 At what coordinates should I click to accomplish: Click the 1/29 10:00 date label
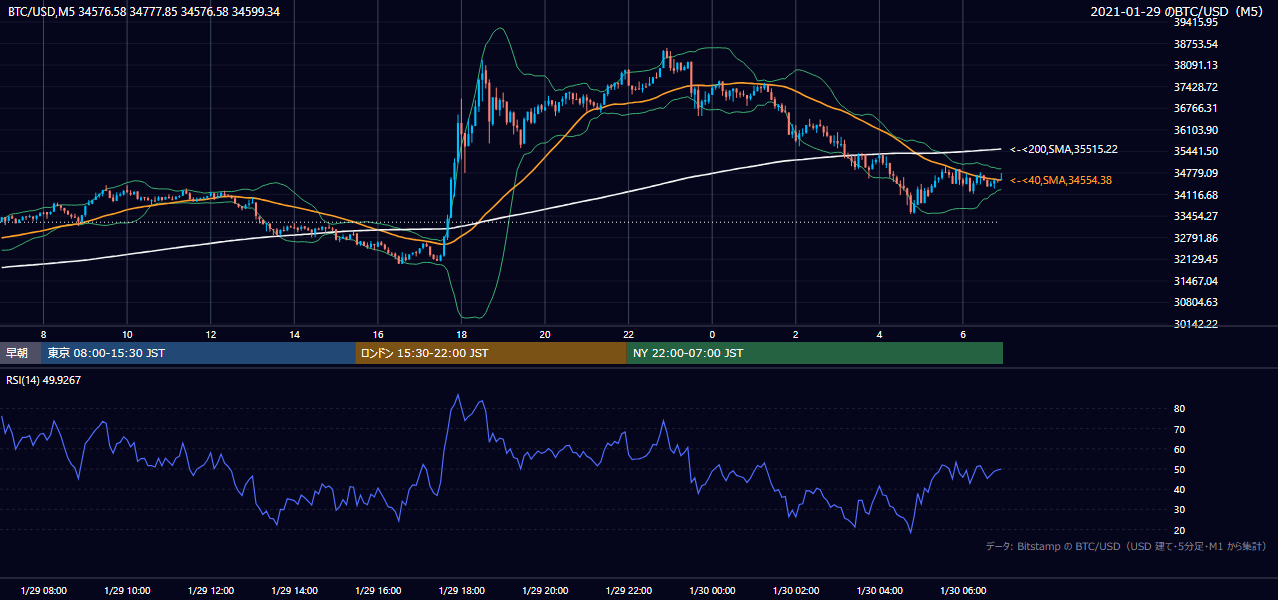click(x=127, y=590)
